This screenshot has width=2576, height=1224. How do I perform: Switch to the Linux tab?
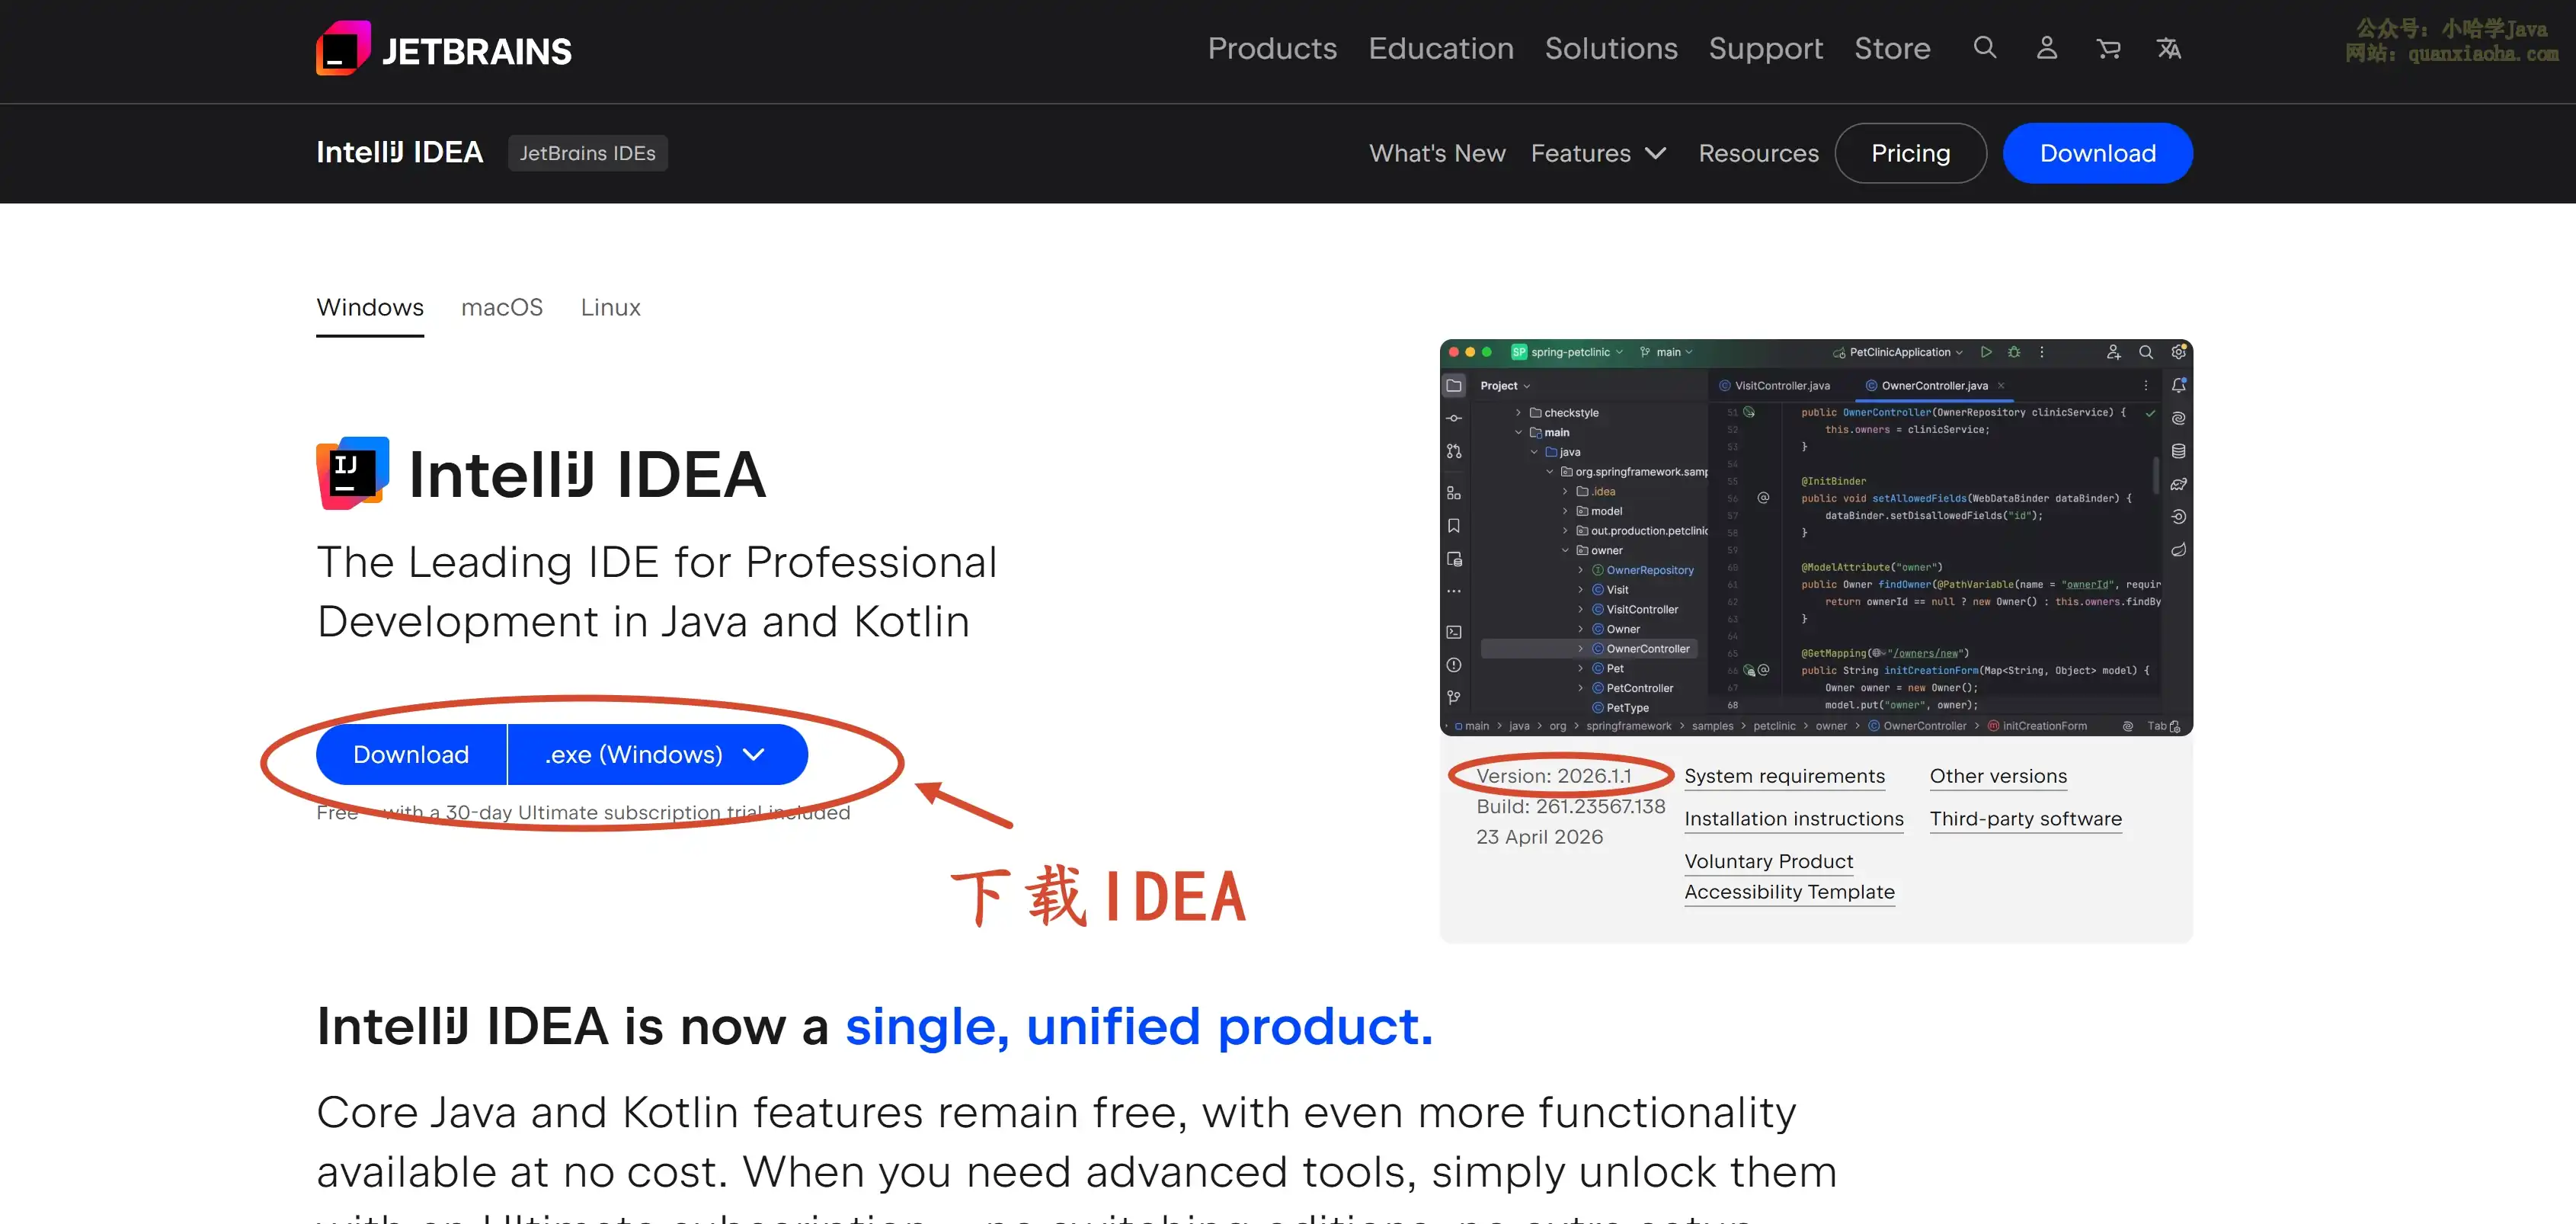610,307
